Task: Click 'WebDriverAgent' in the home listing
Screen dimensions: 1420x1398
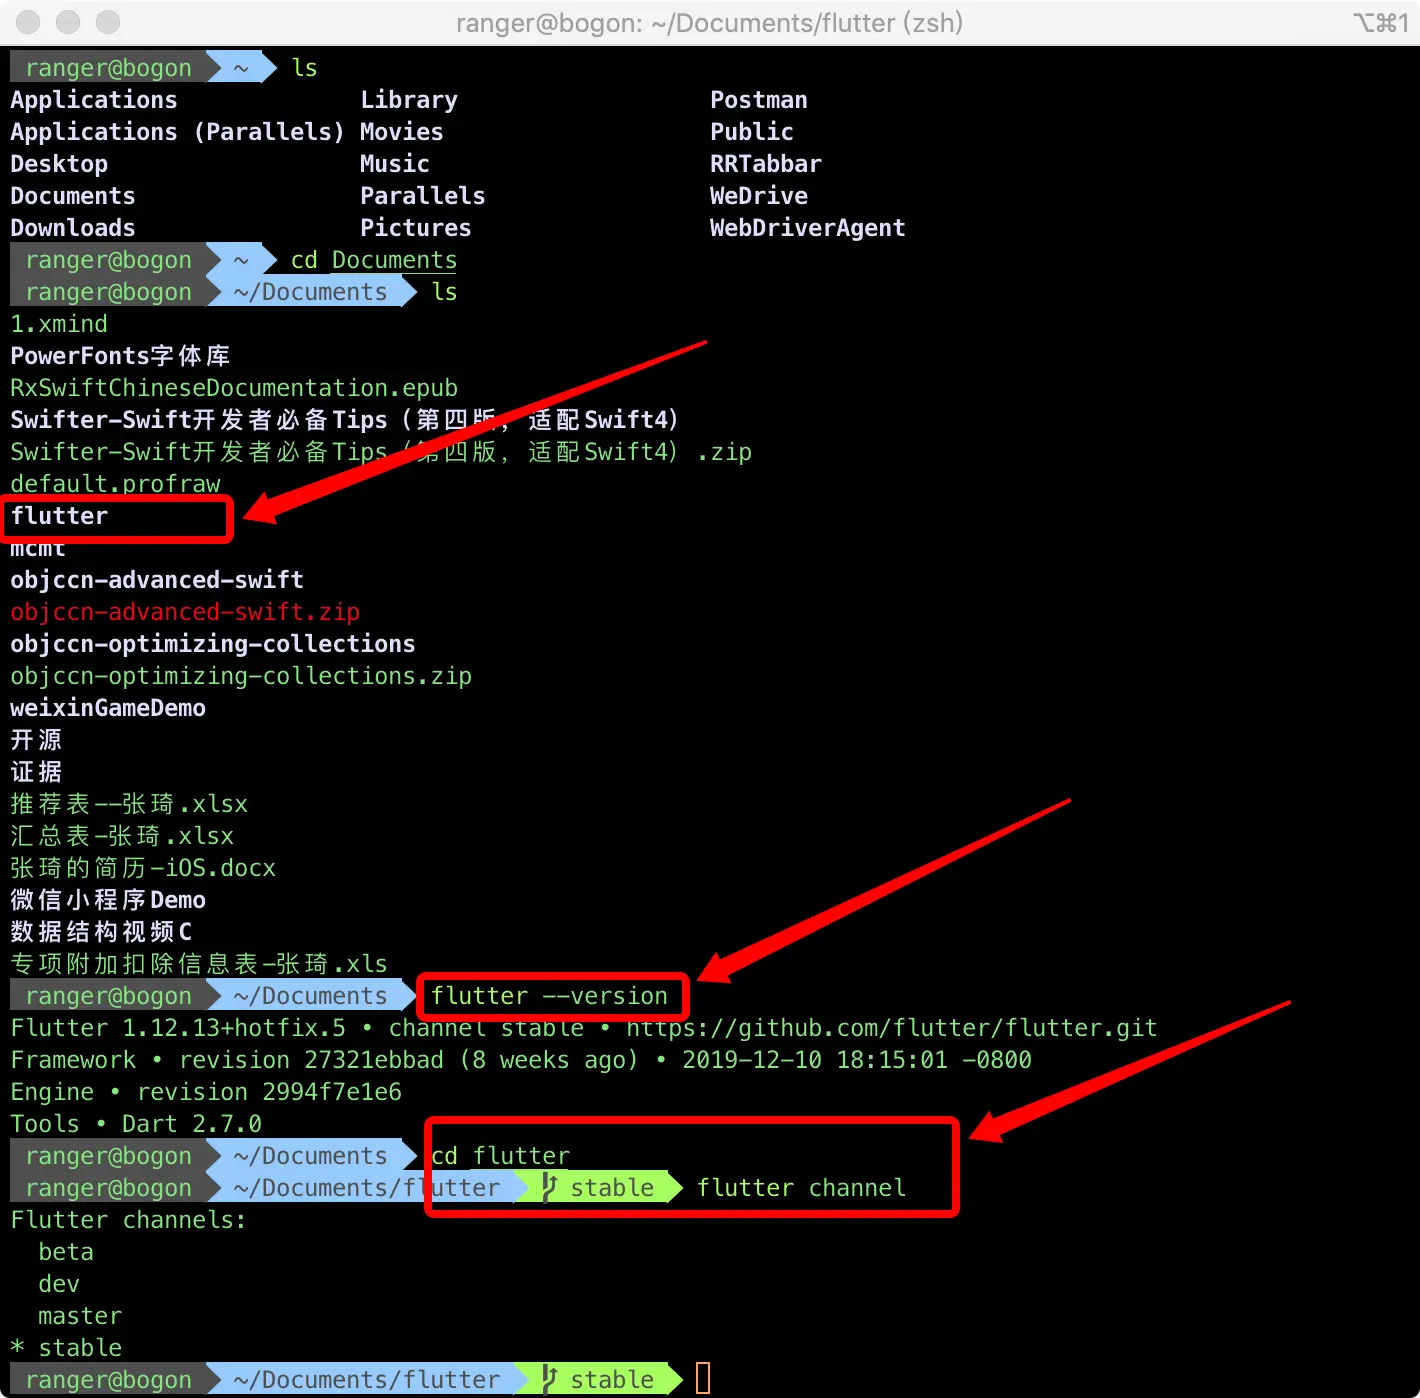Action: pyautogui.click(x=808, y=228)
